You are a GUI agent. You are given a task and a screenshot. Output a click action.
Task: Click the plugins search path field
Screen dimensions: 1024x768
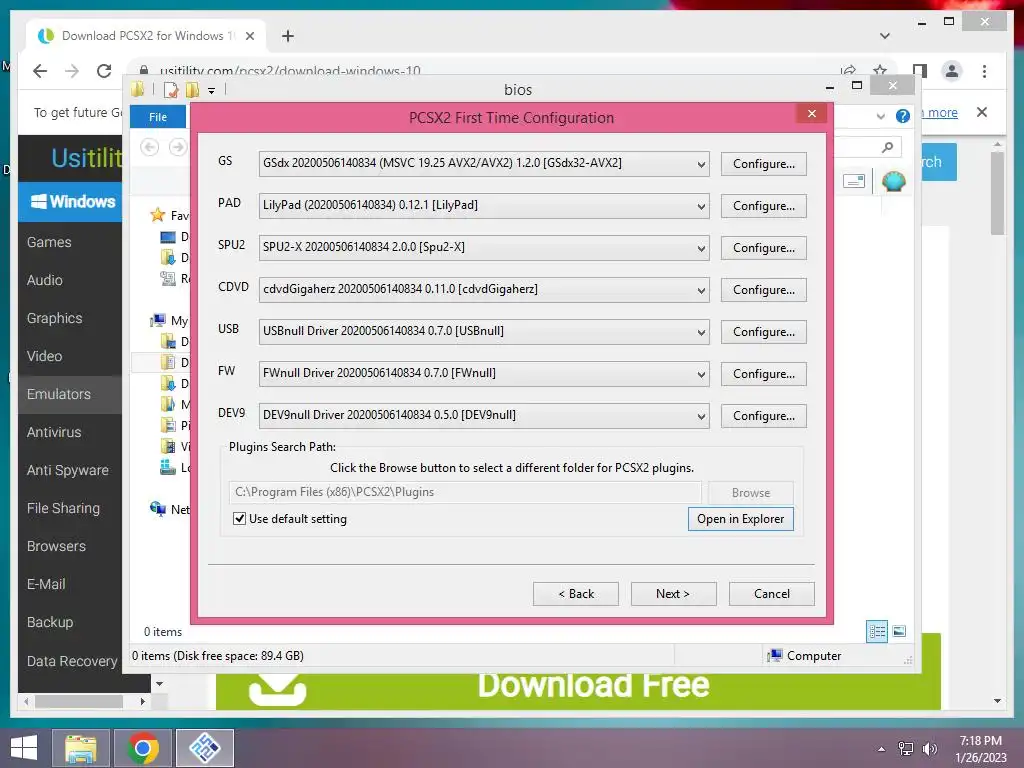[464, 492]
